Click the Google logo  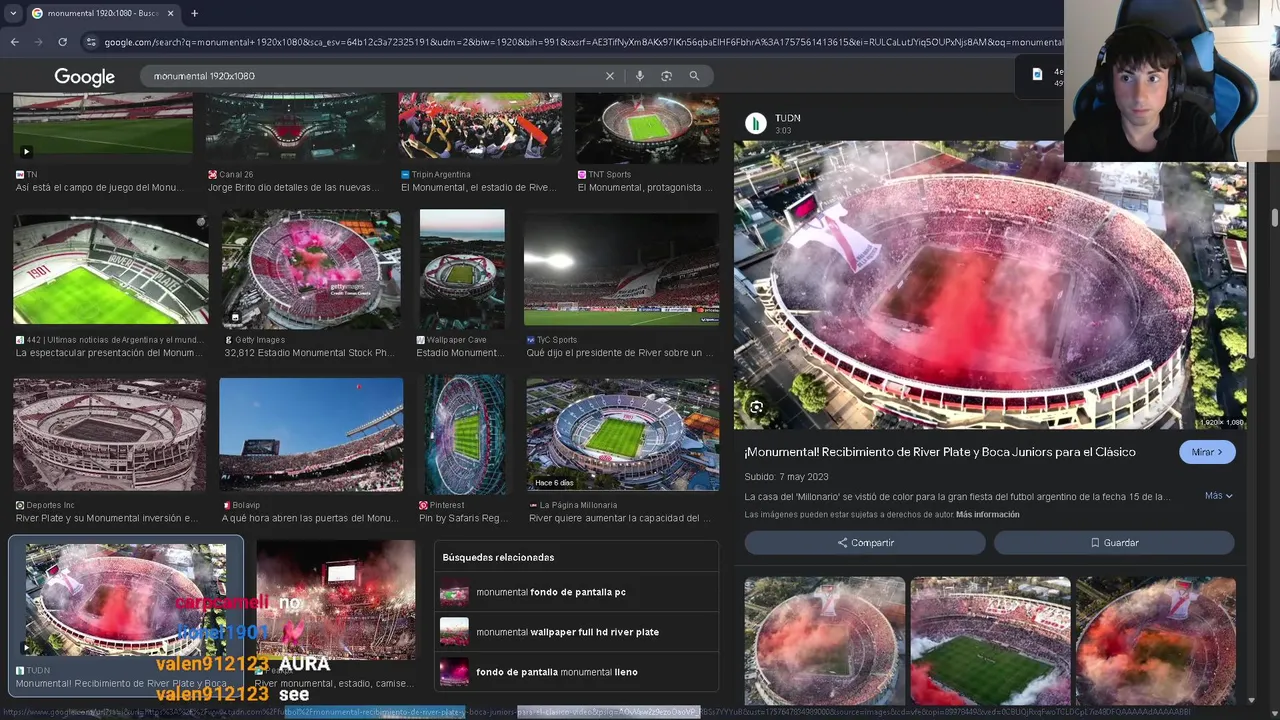pos(84,77)
